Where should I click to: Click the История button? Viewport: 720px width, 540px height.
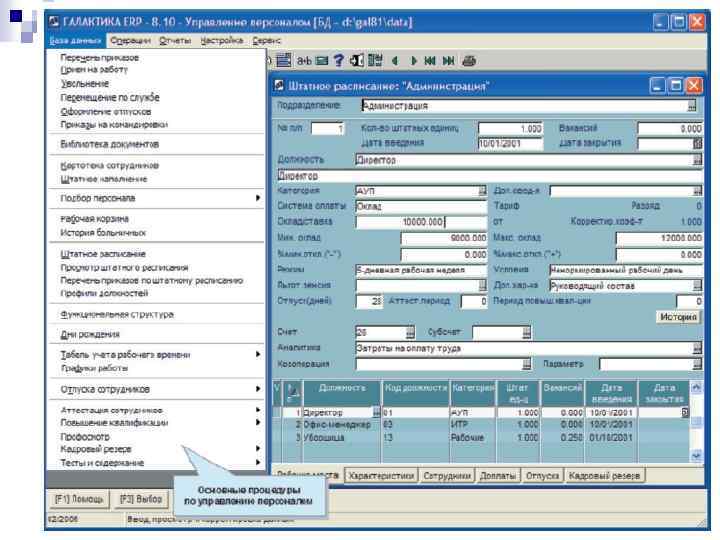click(x=678, y=317)
